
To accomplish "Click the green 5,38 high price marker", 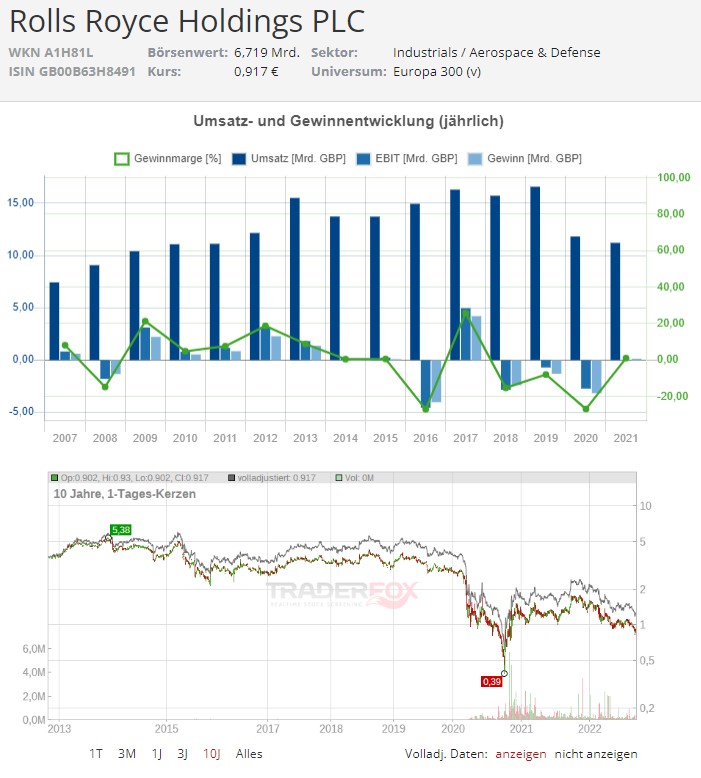I will (121, 530).
